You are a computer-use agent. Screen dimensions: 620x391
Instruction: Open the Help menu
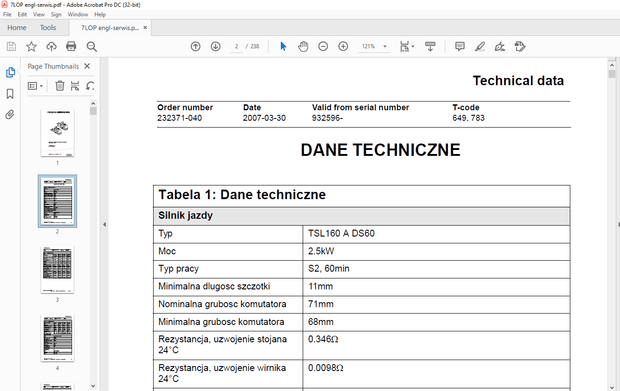[x=100, y=15]
